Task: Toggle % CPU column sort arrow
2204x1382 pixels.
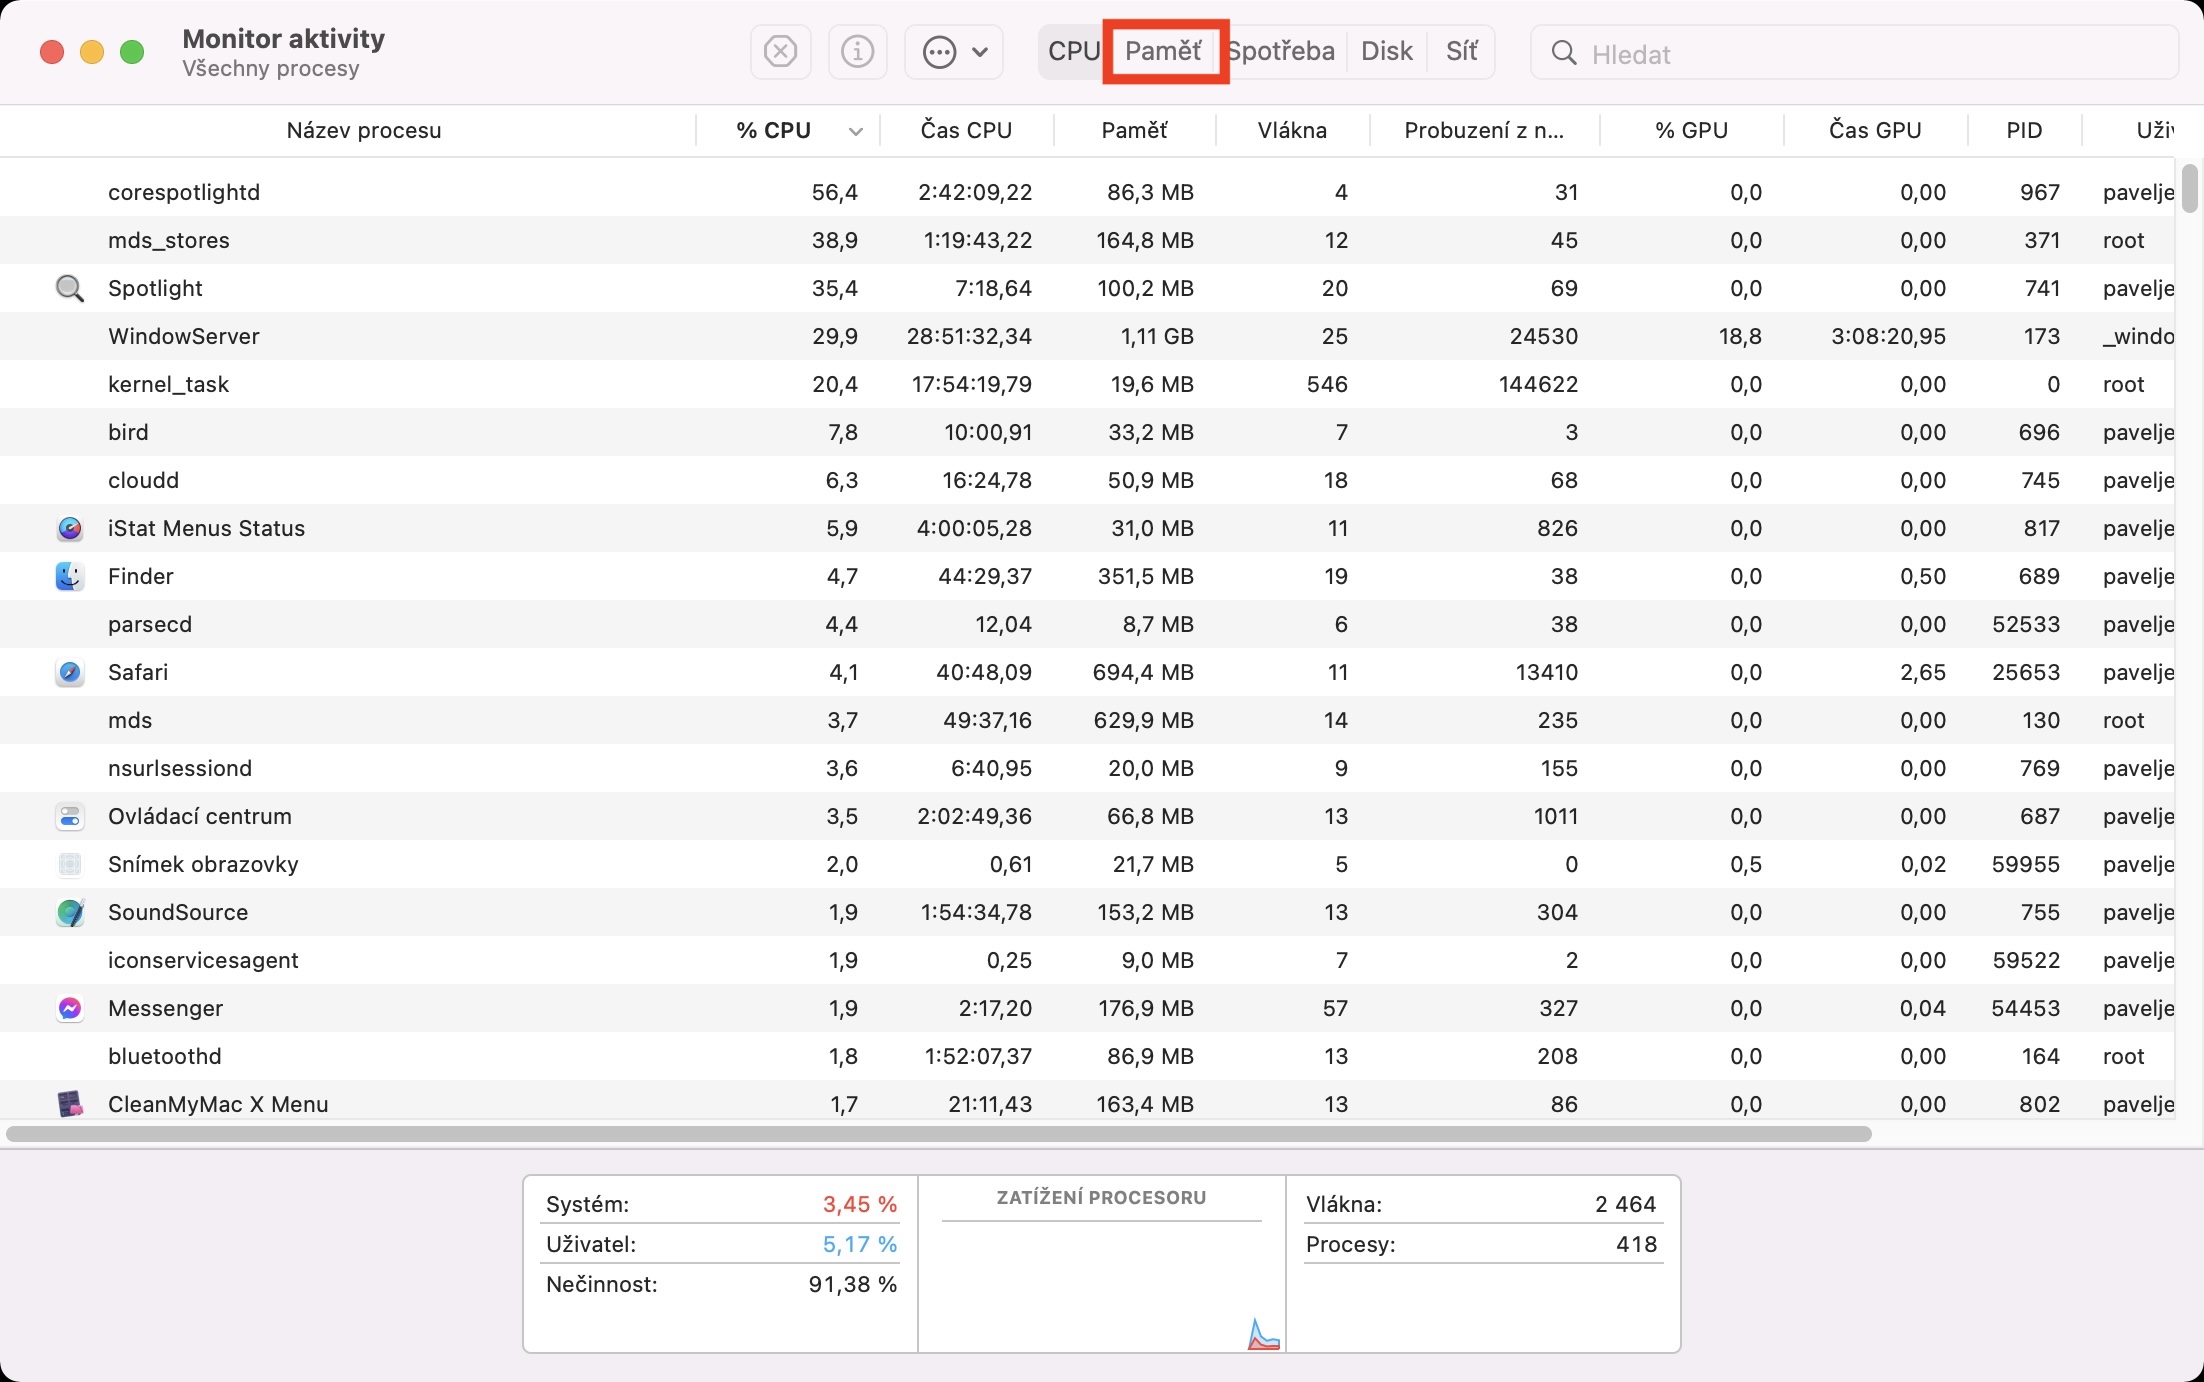Action: click(855, 131)
